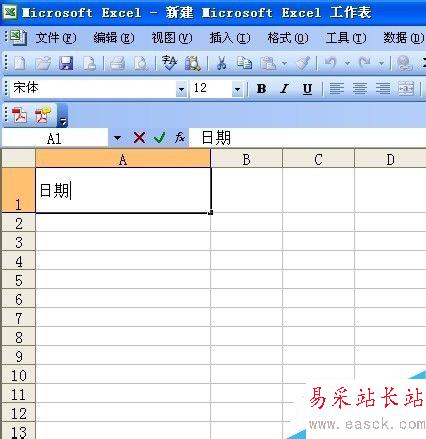This screenshot has width=426, height=439.
Task: Click the Paste icon
Action: [269, 63]
